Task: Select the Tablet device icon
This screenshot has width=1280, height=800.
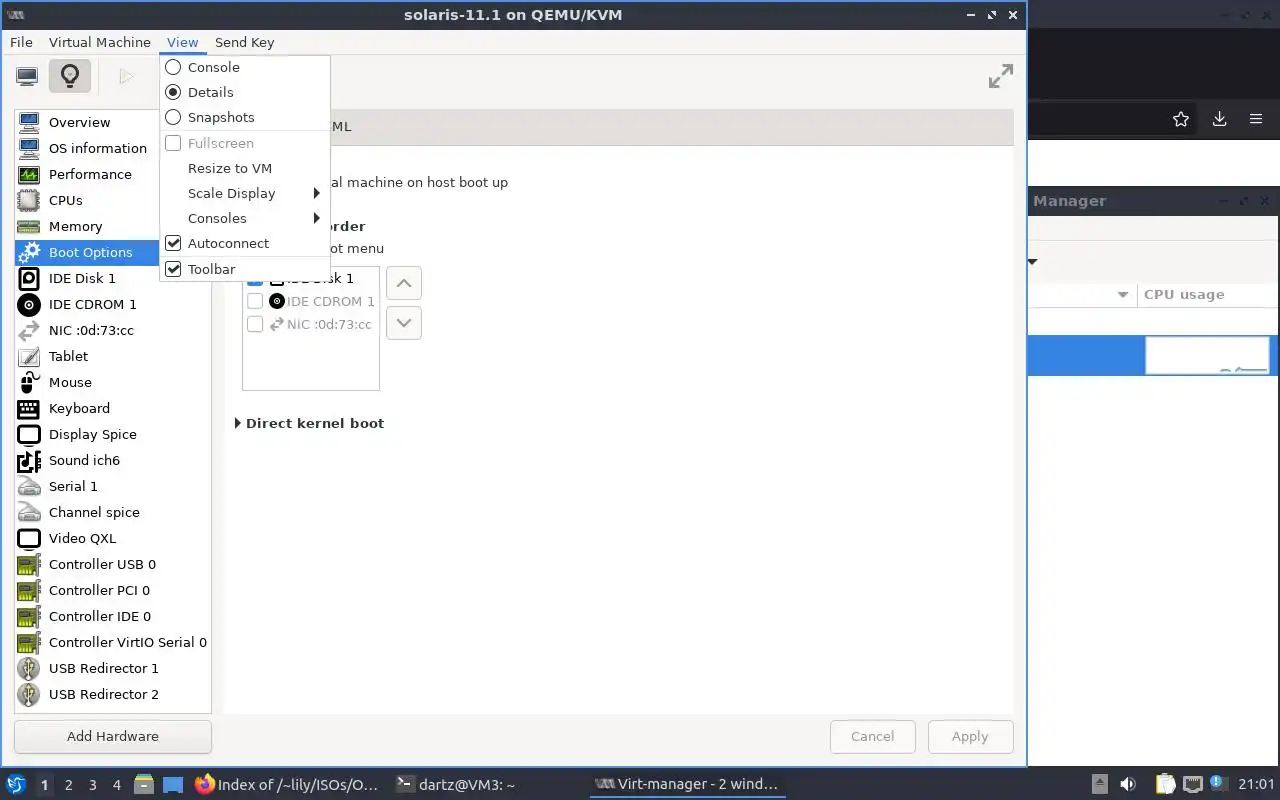Action: point(29,356)
